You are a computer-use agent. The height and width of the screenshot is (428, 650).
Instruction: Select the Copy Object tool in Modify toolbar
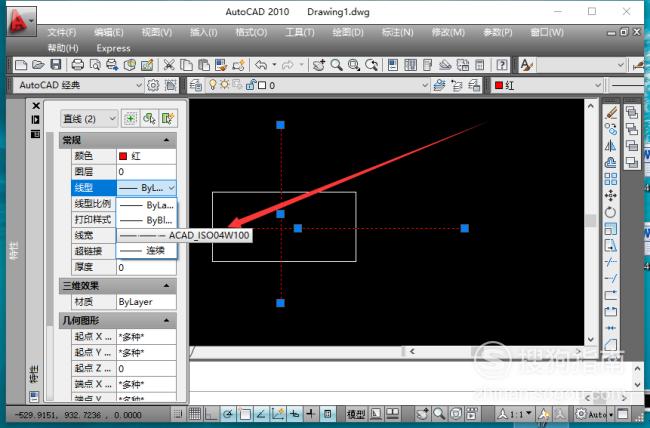(x=611, y=129)
